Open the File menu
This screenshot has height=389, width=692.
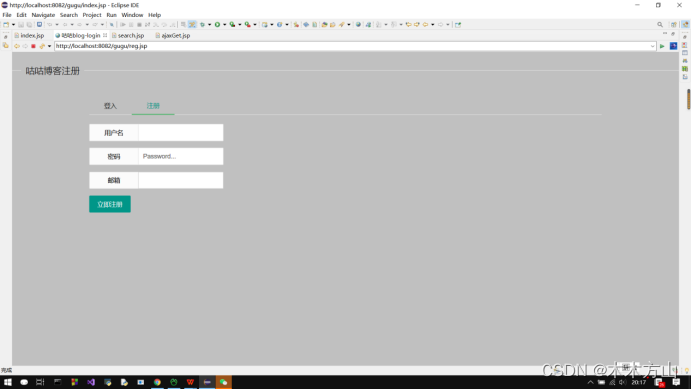7,15
